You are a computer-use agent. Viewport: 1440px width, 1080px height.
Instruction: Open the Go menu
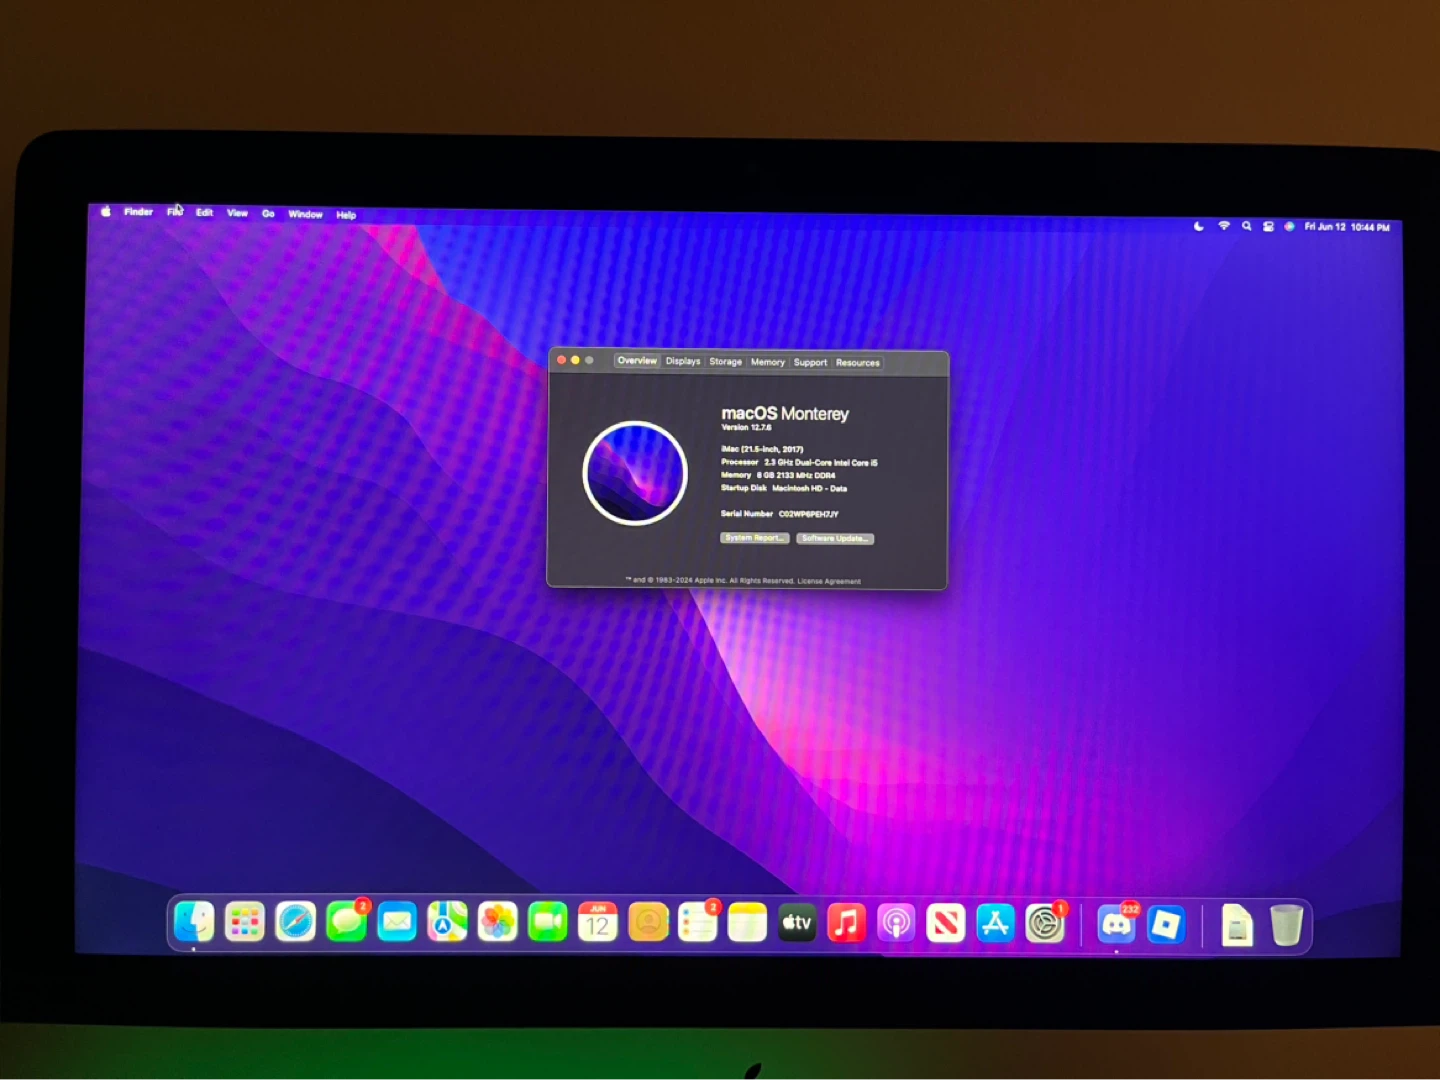(268, 214)
